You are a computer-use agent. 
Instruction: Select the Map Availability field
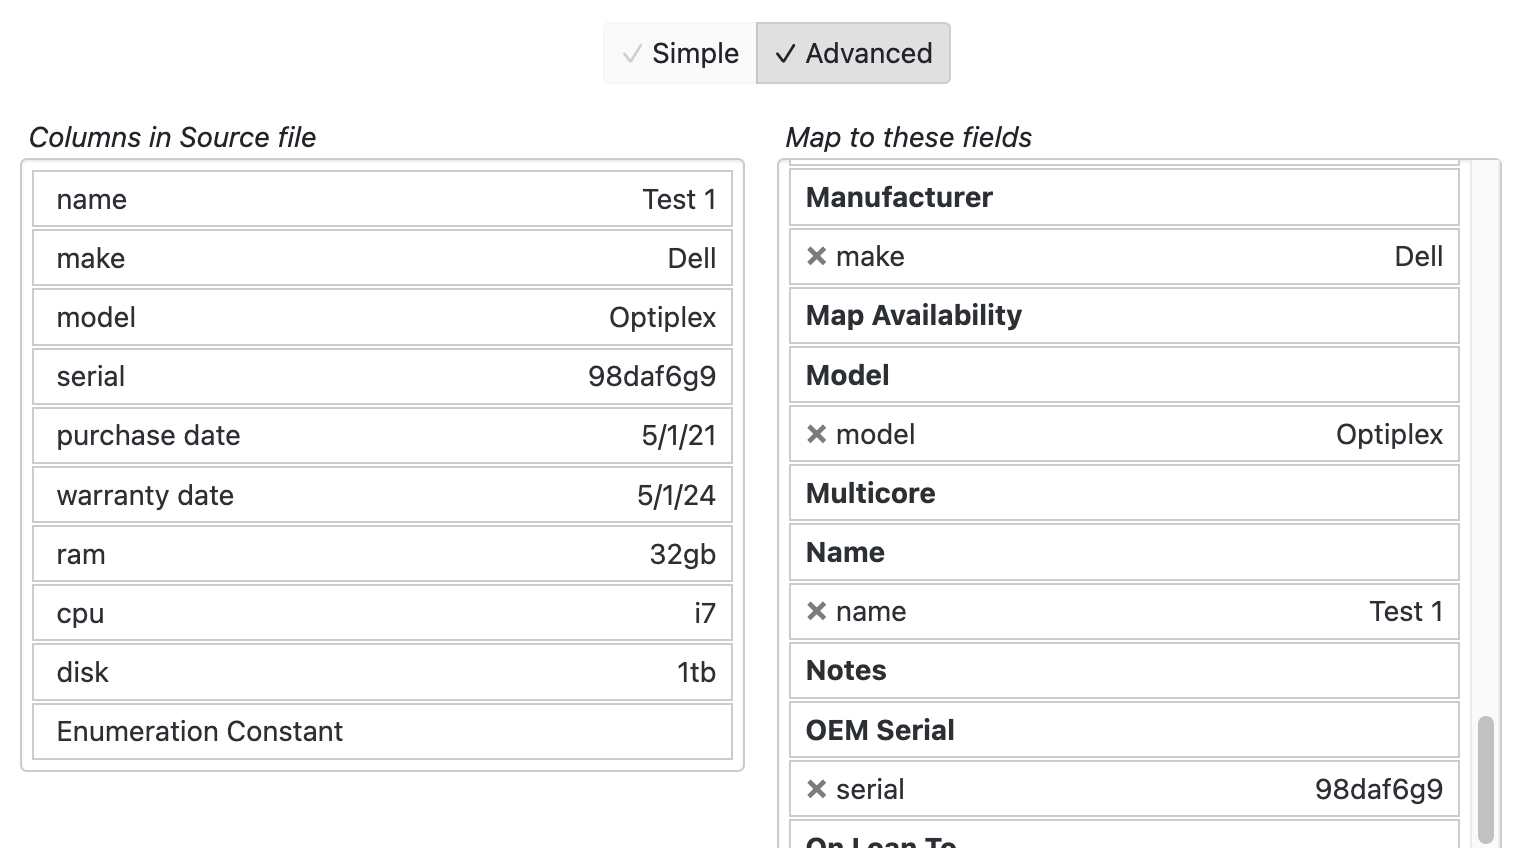coord(1123,316)
